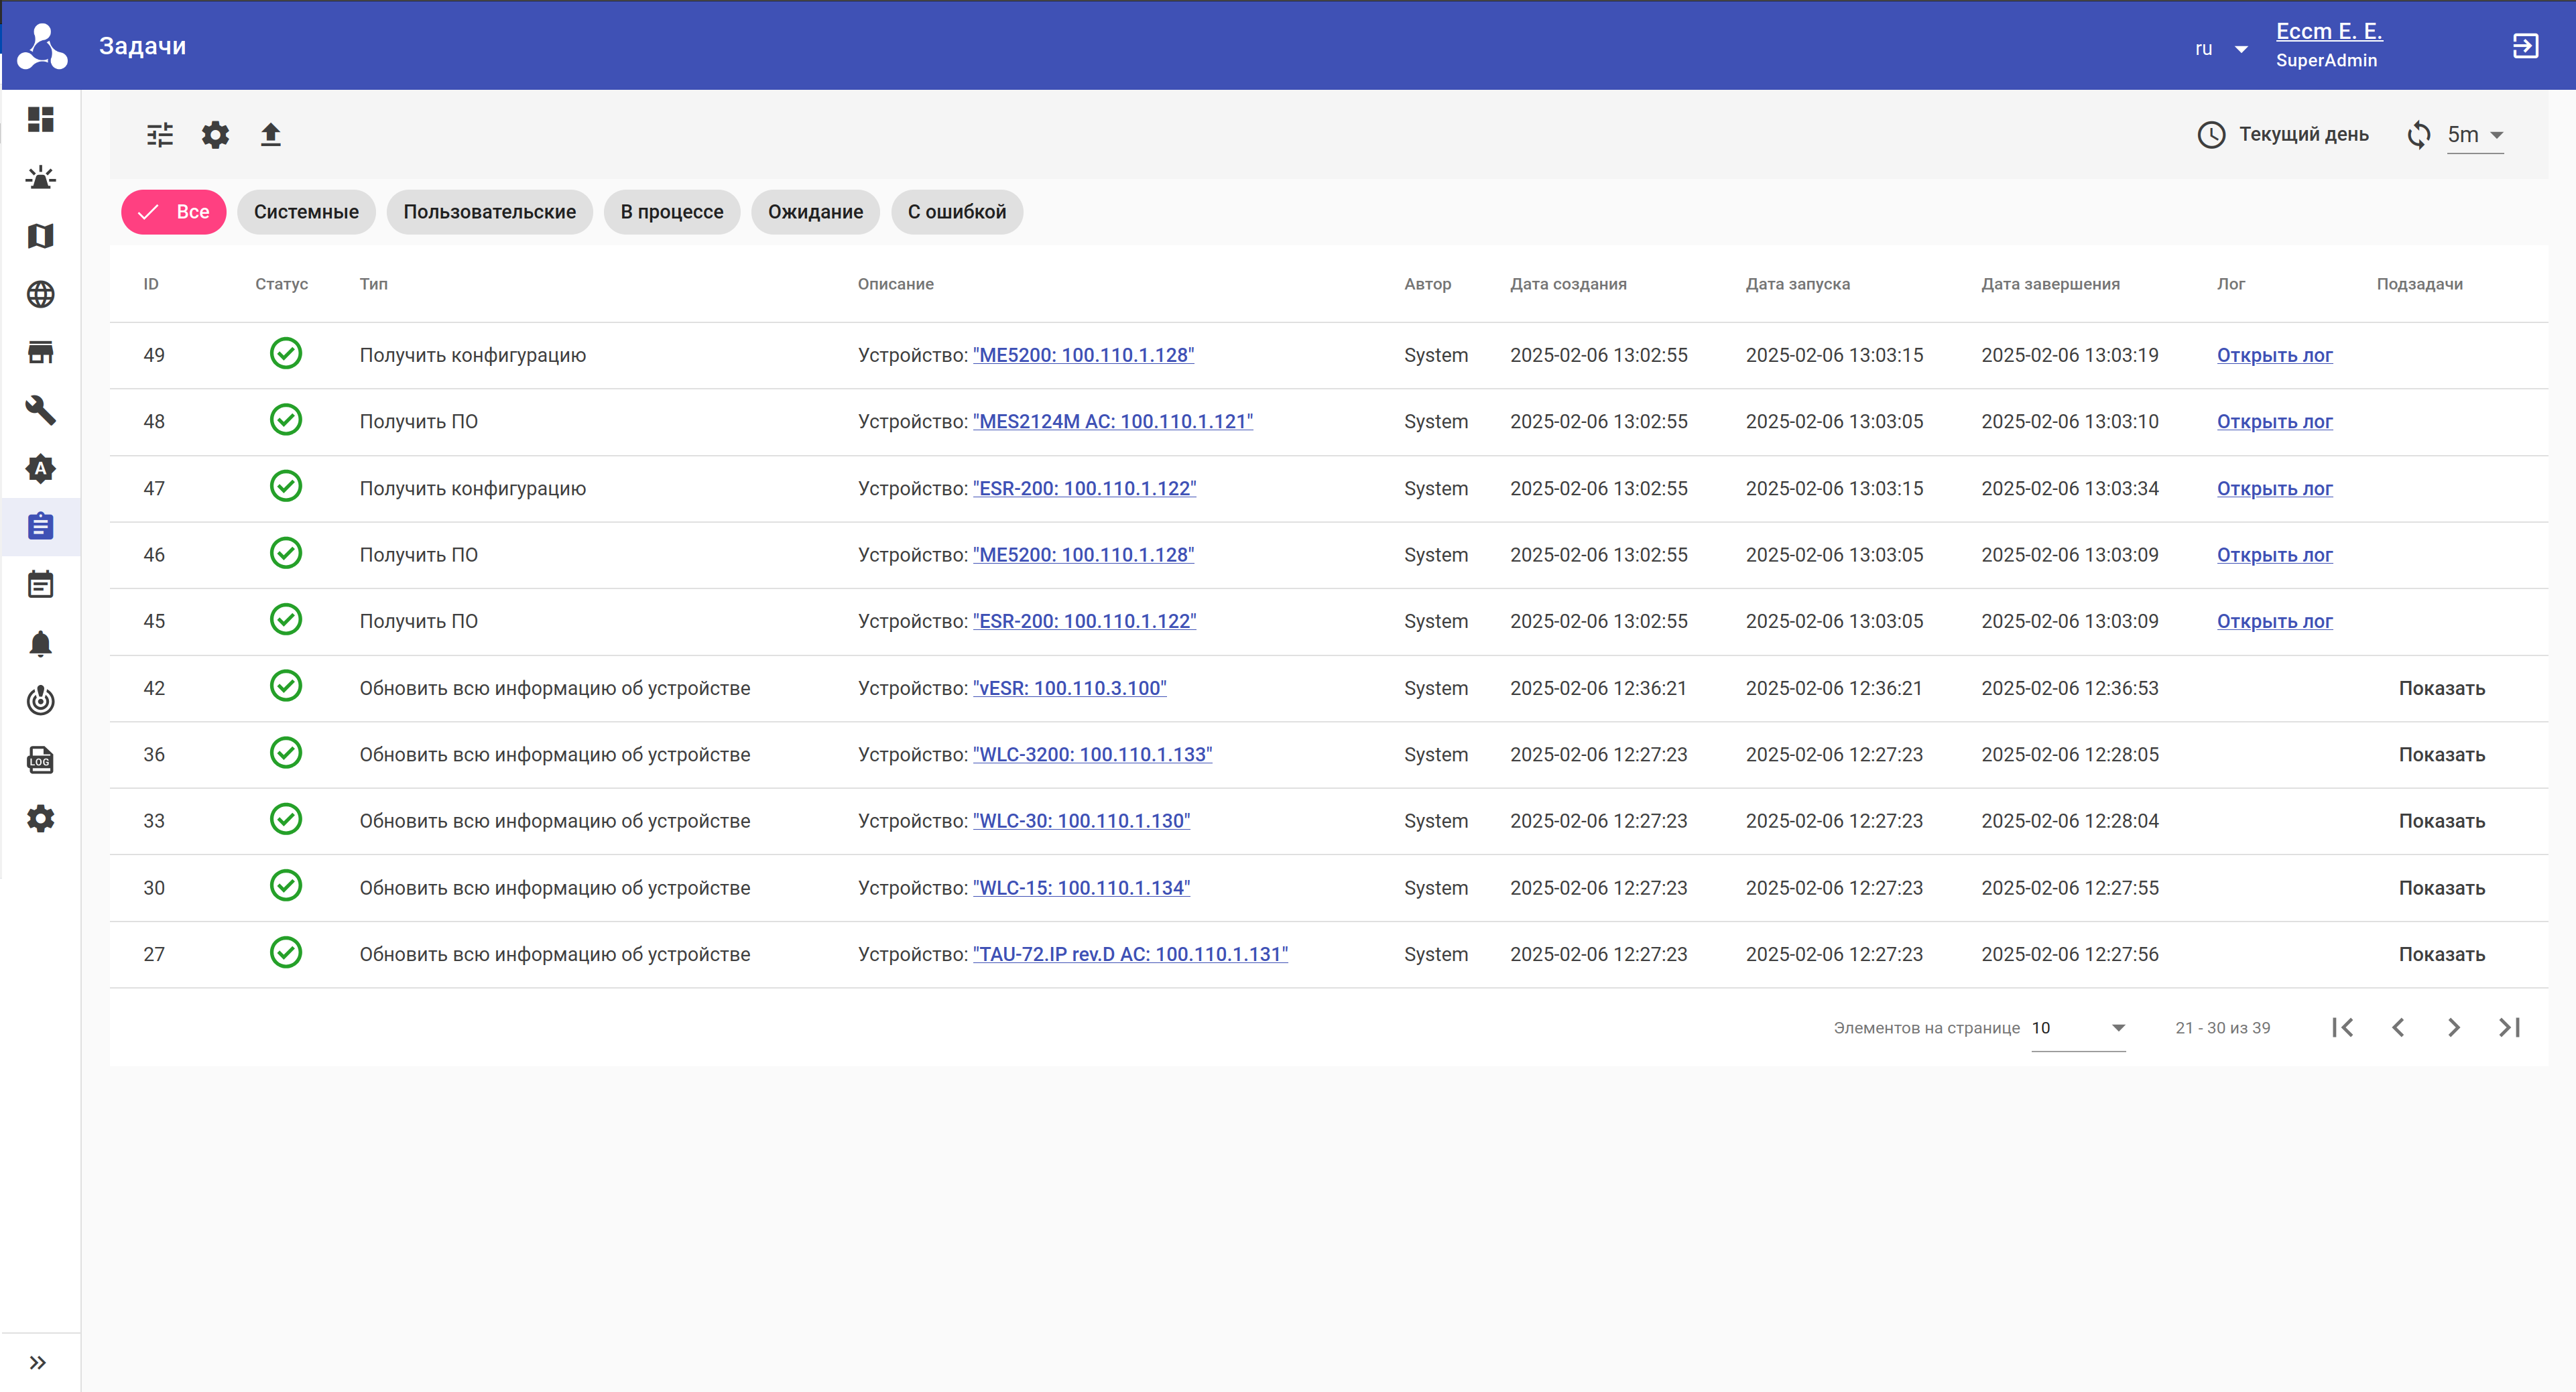
Task: Open the ru language dropdown
Action: coord(2220,49)
